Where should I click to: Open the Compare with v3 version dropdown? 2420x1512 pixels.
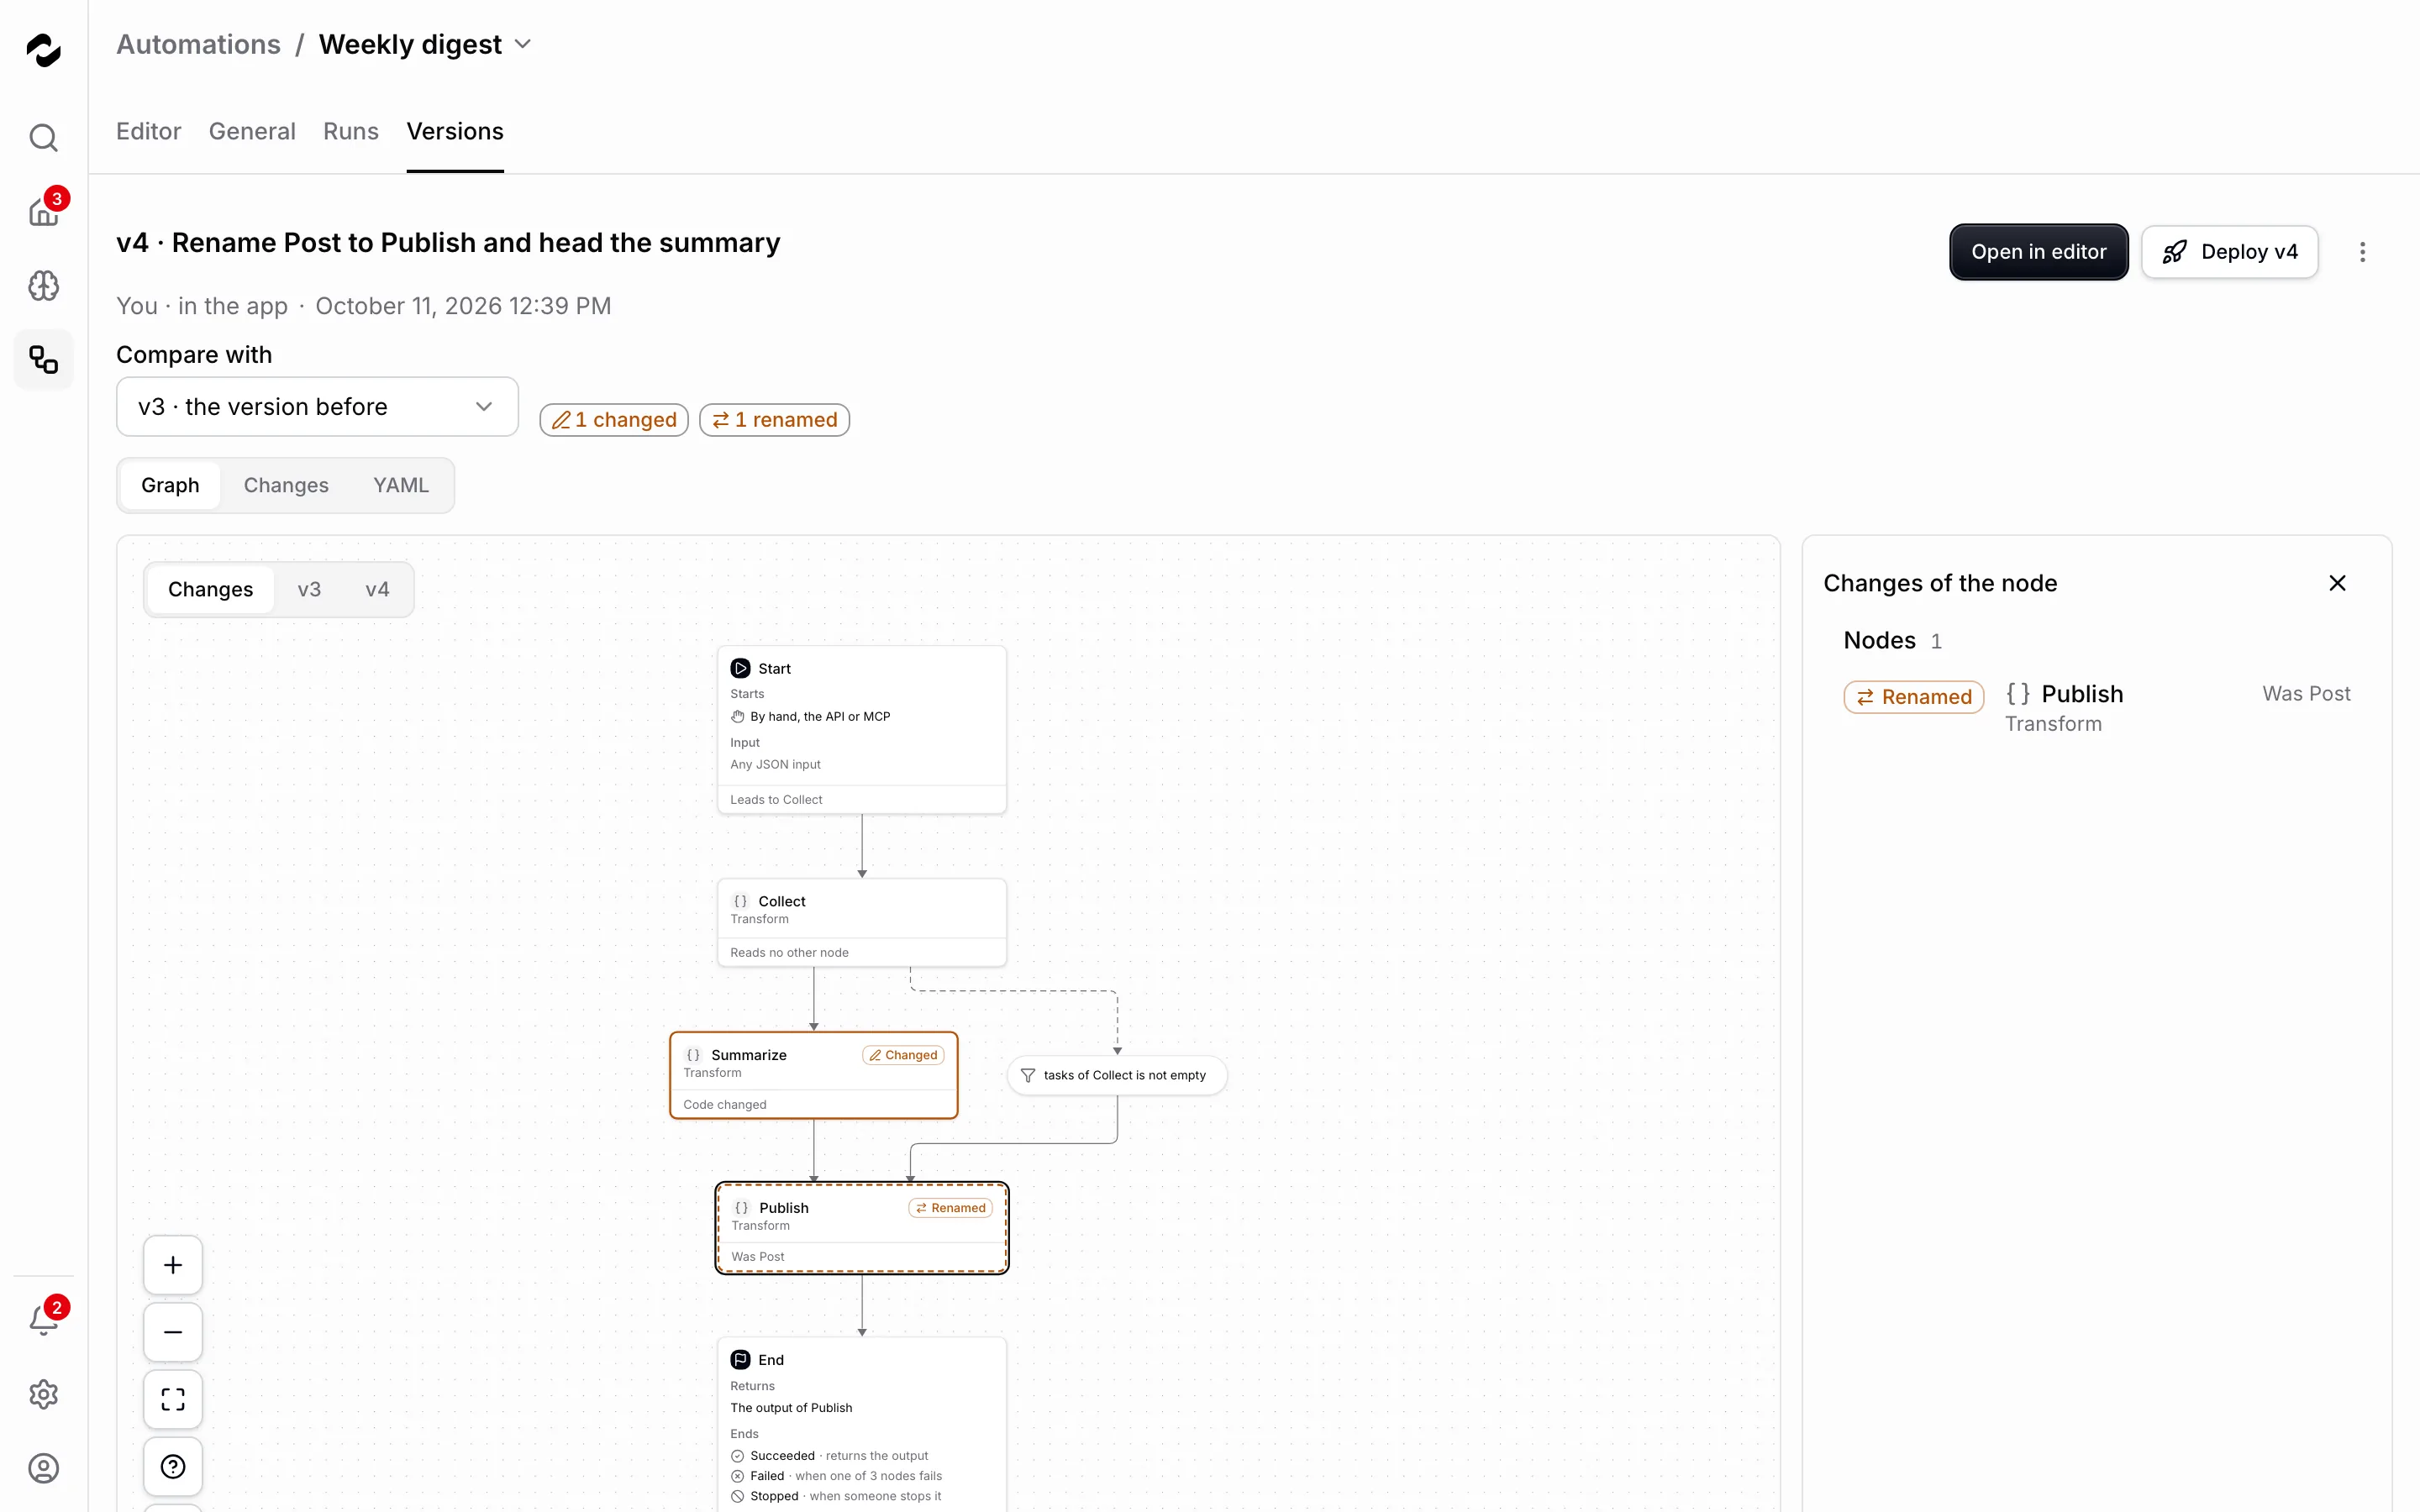317,407
